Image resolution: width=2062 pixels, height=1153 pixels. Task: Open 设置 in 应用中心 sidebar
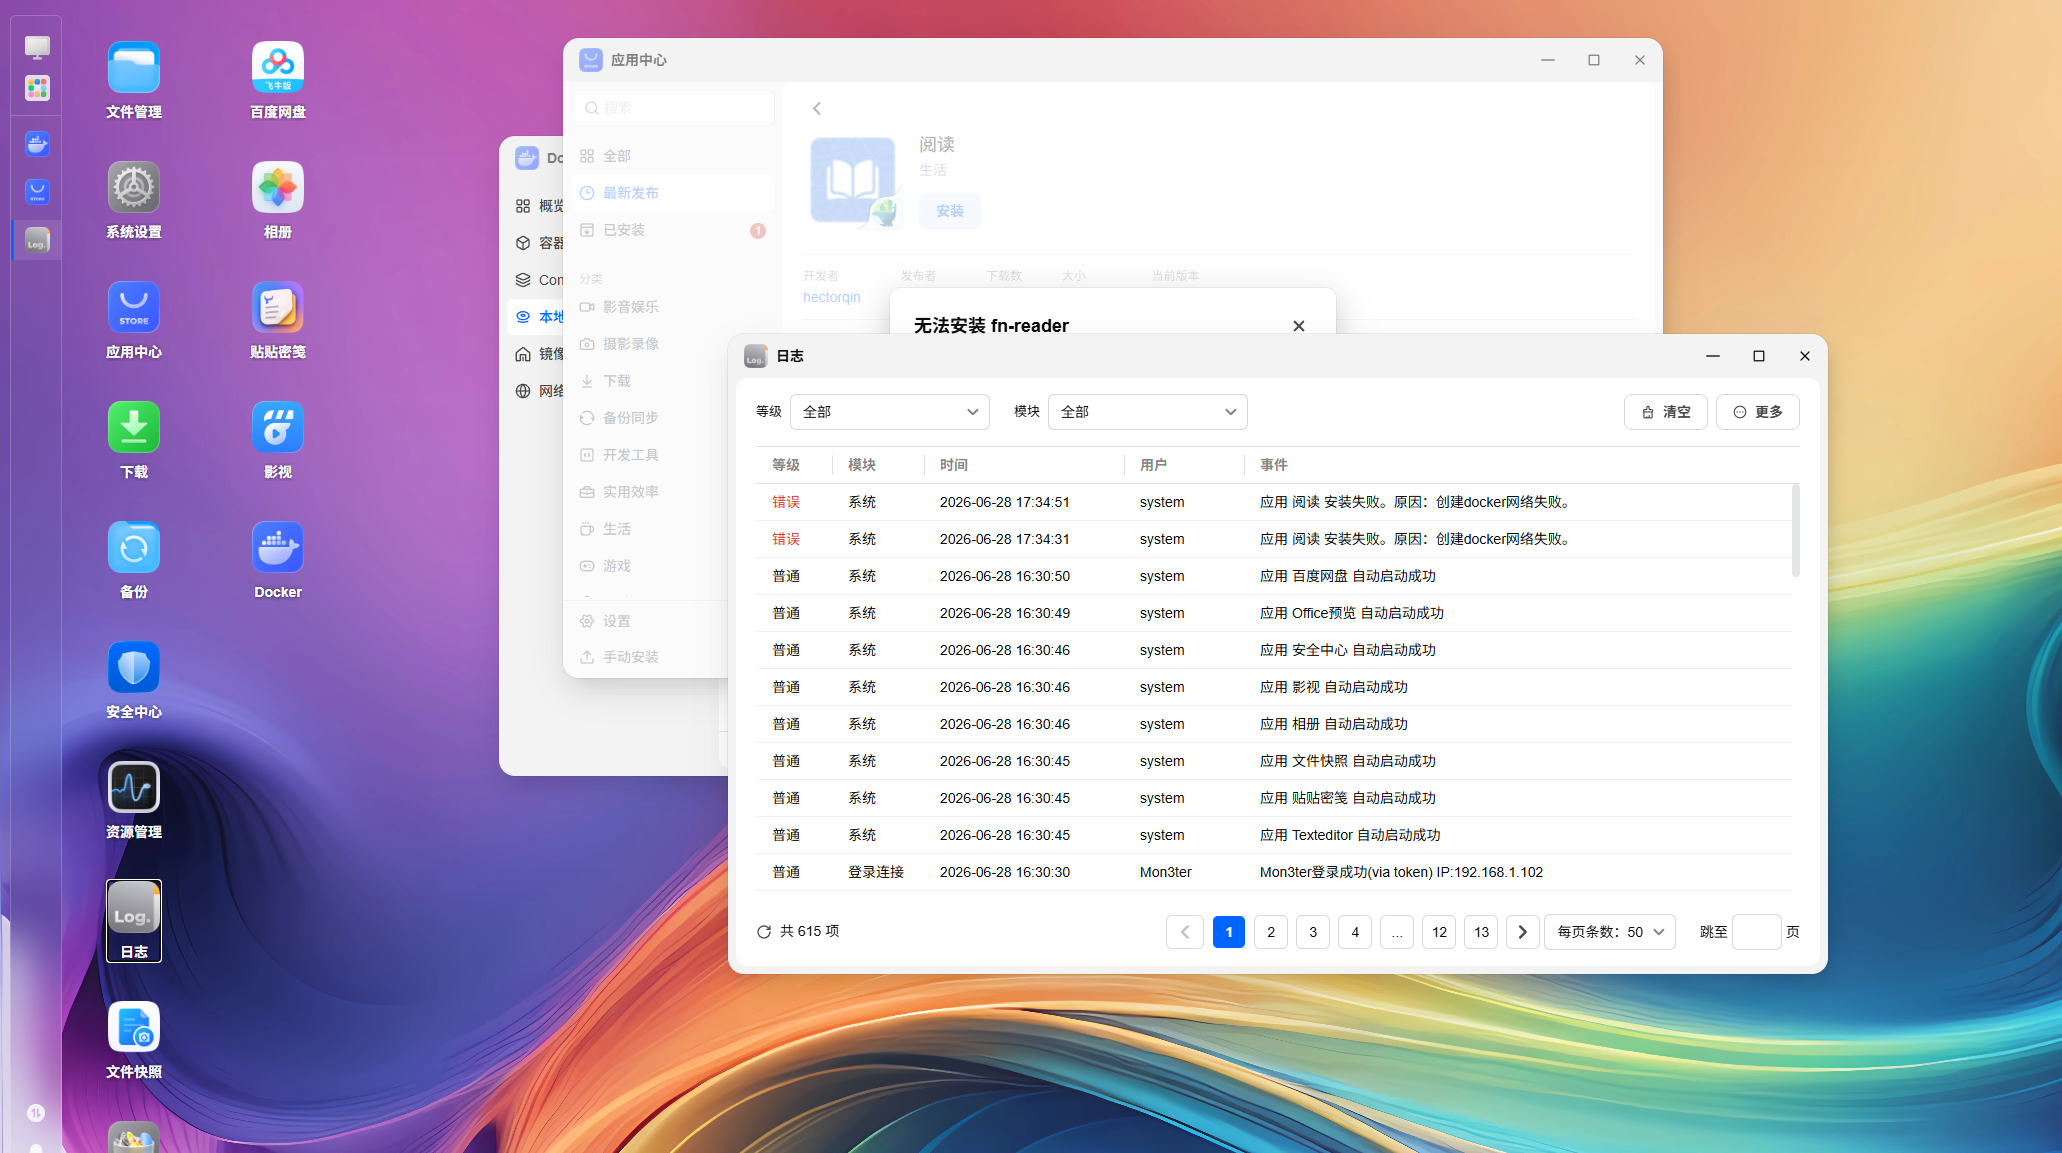(x=650, y=621)
